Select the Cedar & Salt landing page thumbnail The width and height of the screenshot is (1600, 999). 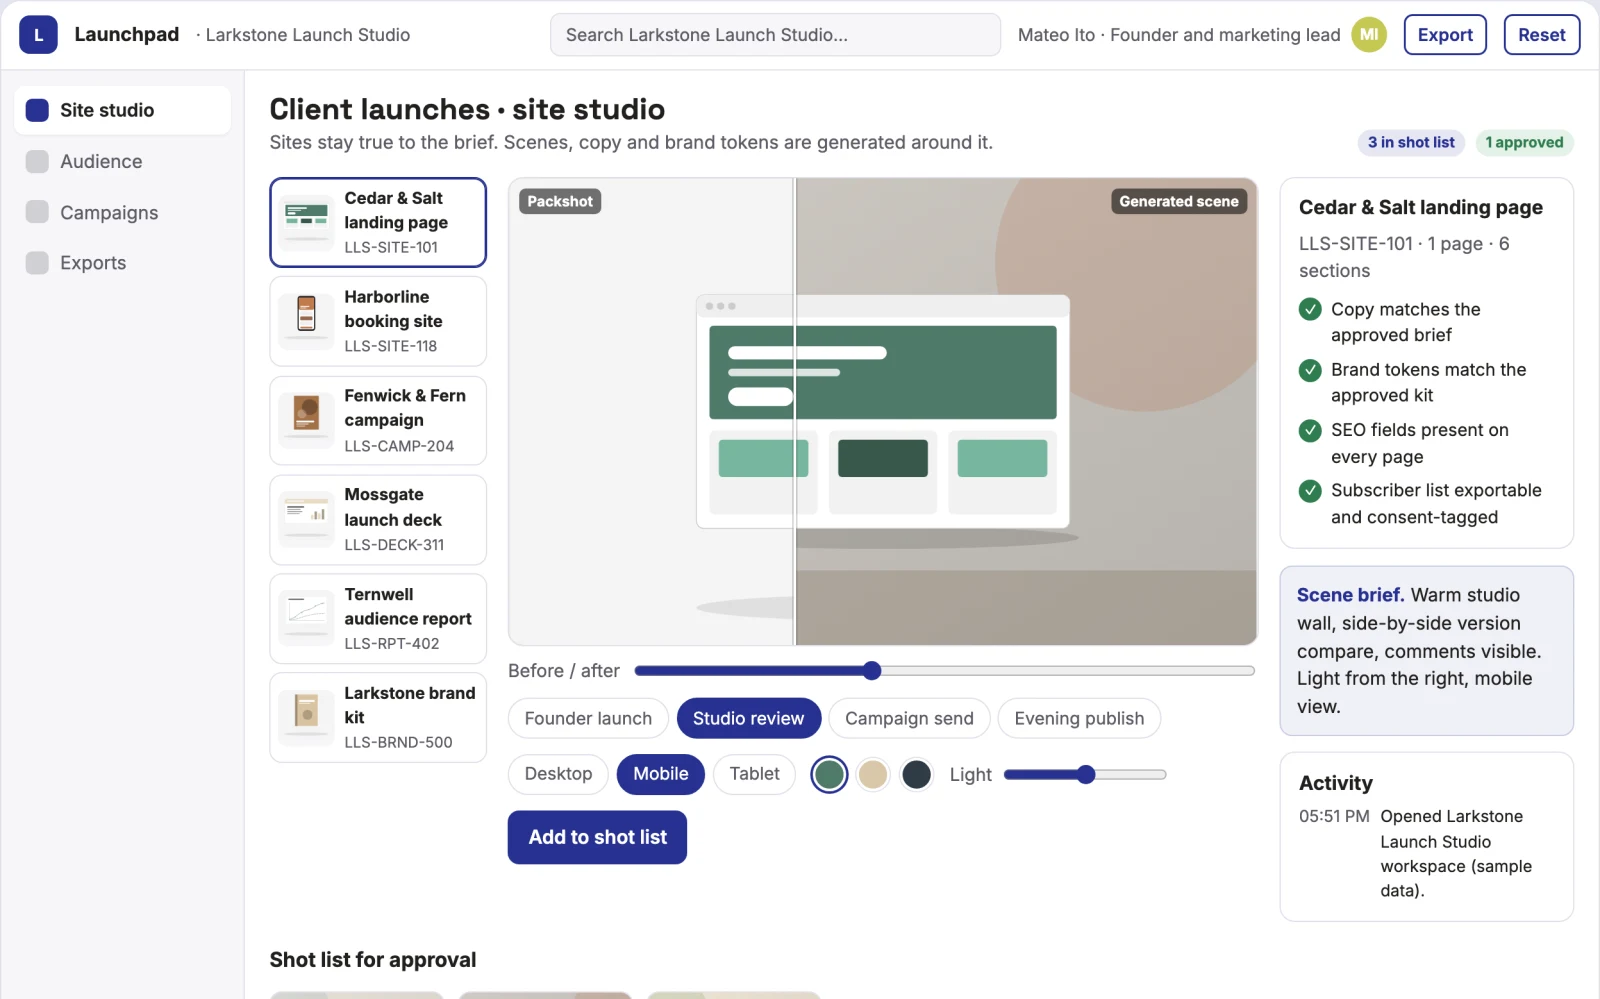click(x=306, y=222)
